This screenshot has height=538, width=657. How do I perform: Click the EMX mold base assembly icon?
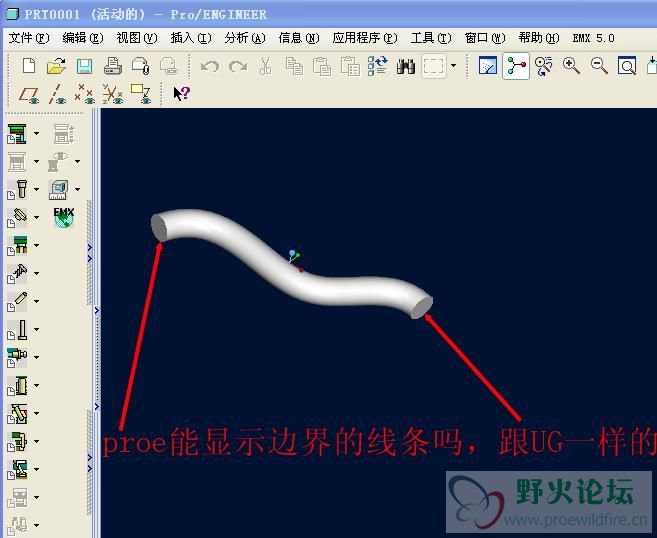point(17,134)
